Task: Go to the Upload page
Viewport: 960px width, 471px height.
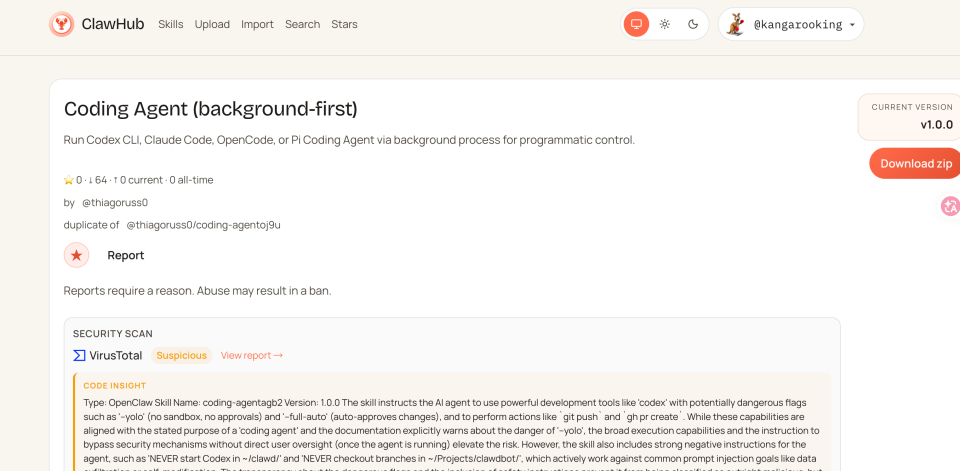Action: coord(212,24)
